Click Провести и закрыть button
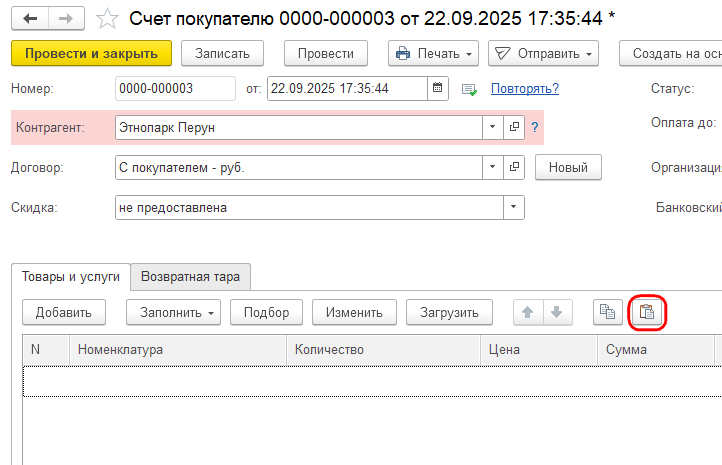Screen dimensions: 722x465 pos(91,53)
